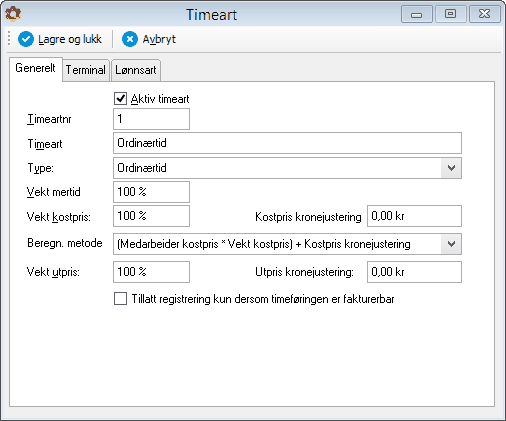Click the Utpris kronejustering amount field
506x421 pixels.
pyautogui.click(x=414, y=272)
